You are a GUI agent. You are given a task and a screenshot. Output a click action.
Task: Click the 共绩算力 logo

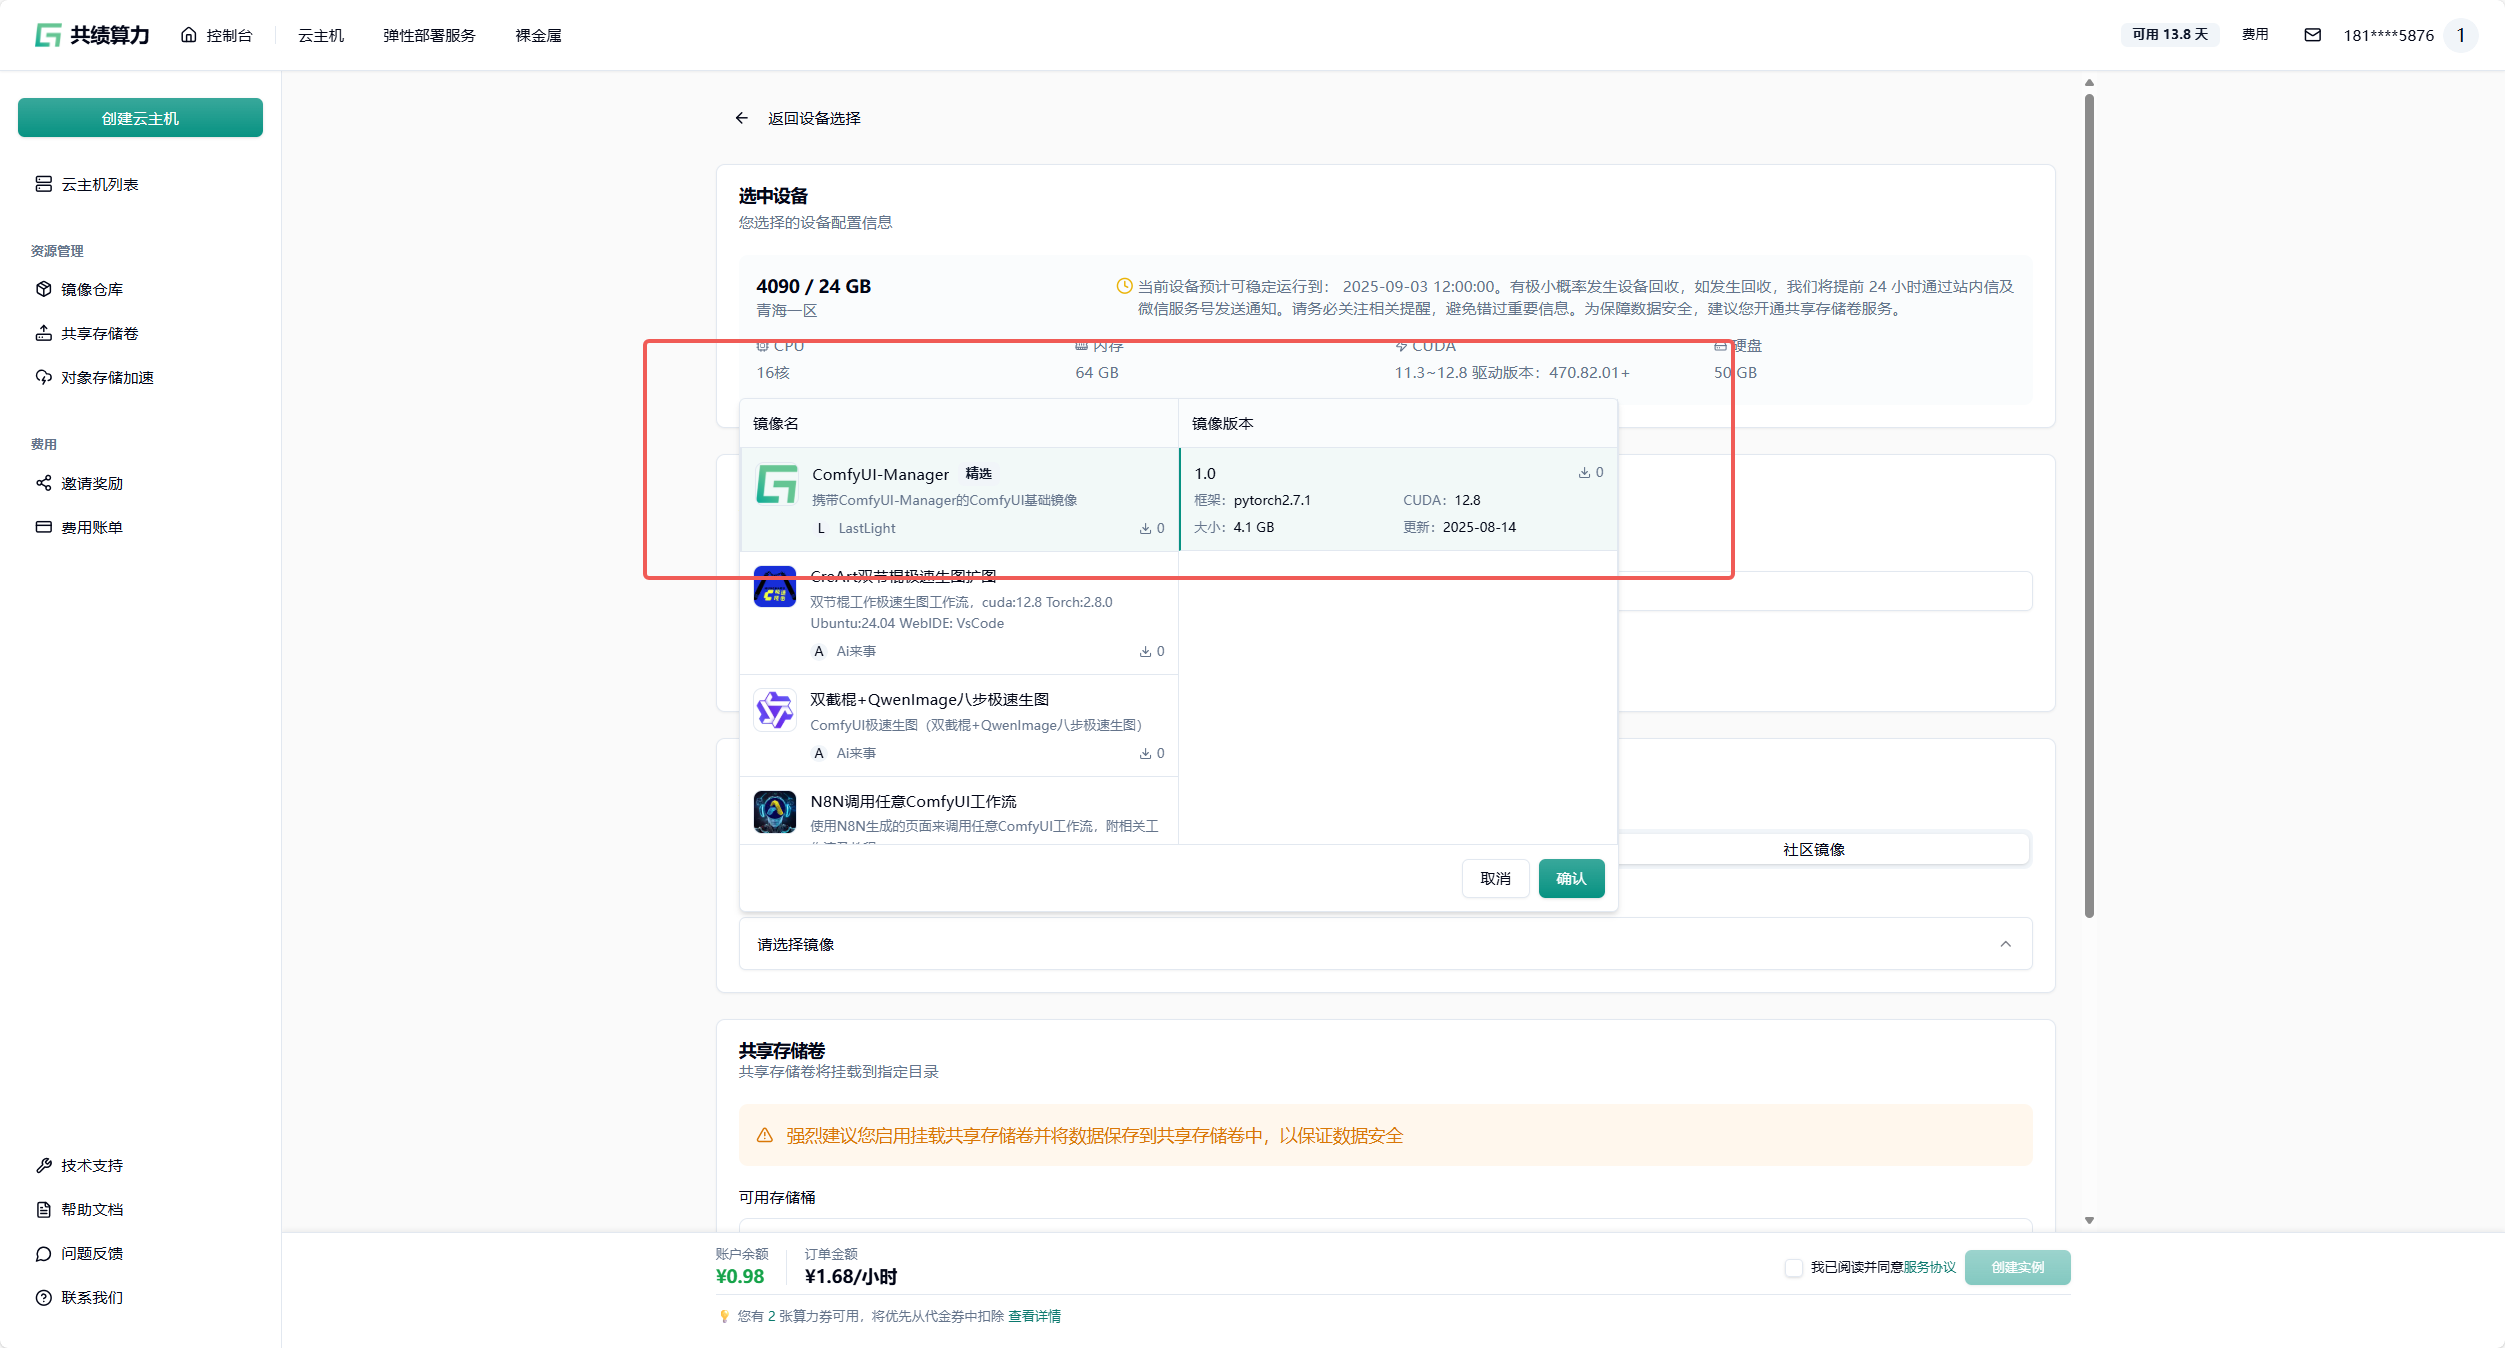tap(92, 35)
